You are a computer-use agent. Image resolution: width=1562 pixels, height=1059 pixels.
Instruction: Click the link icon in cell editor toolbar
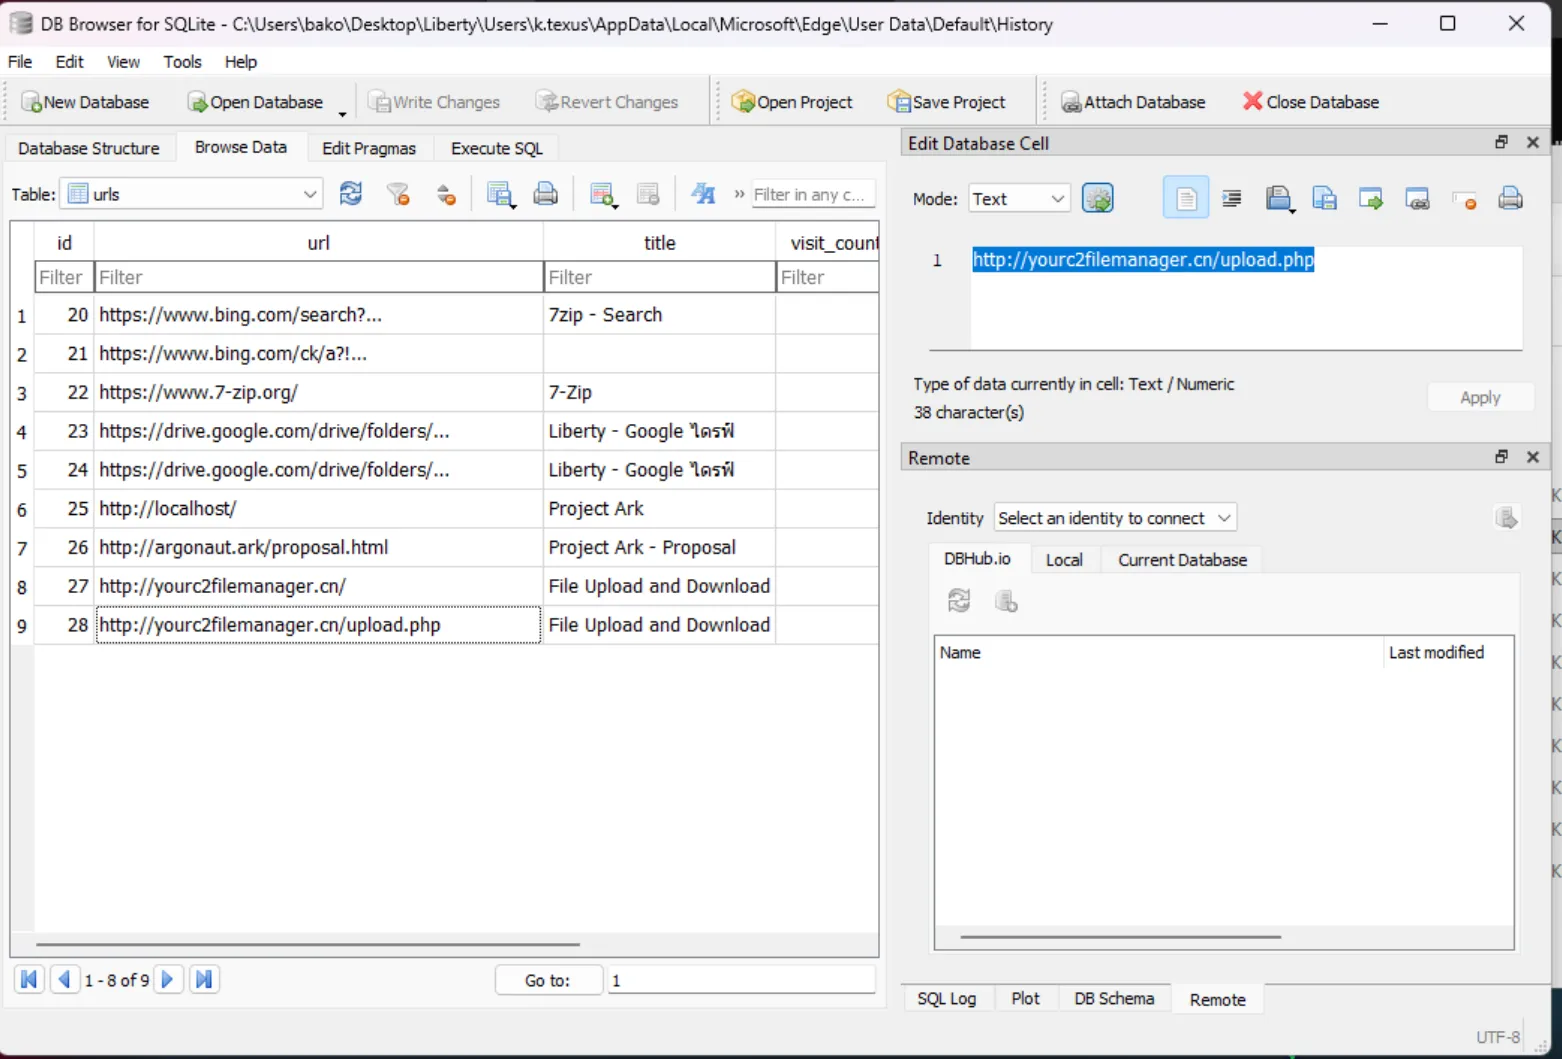coord(1418,198)
